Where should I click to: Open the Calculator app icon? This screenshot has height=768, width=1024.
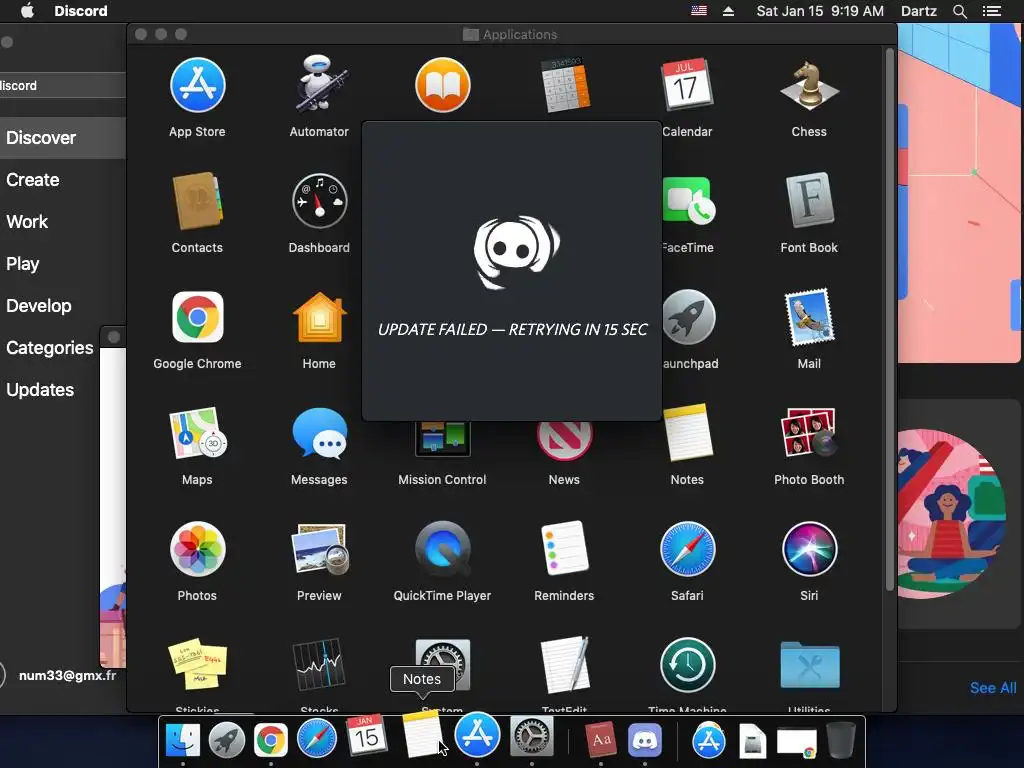click(565, 85)
